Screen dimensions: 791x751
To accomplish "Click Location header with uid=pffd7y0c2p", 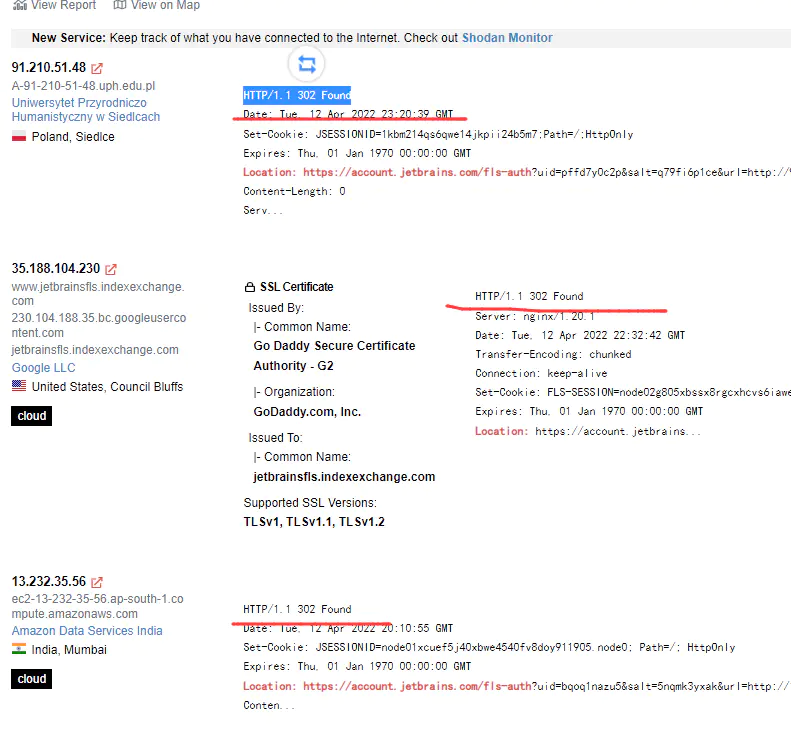I will (x=517, y=172).
